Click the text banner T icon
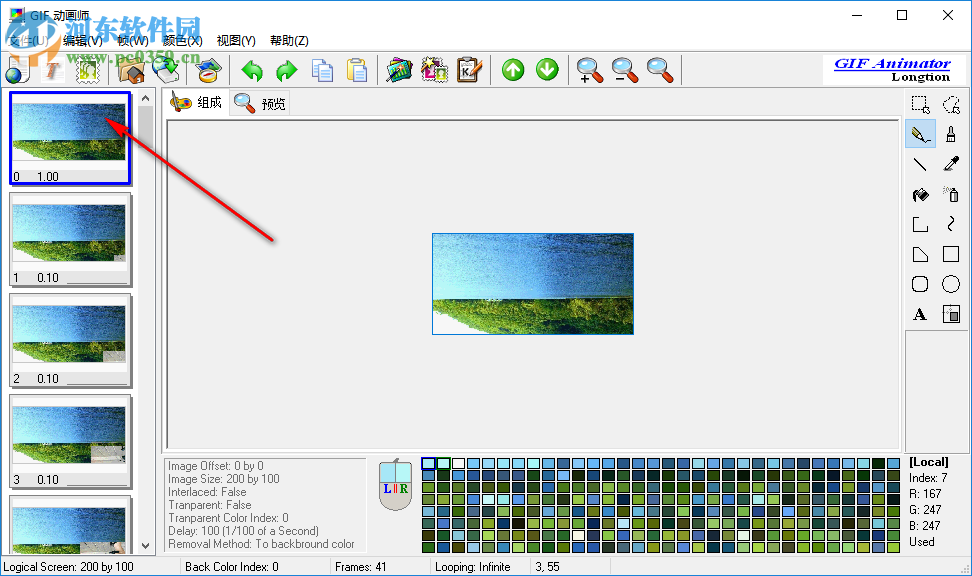The image size is (972, 576). [x=52, y=70]
